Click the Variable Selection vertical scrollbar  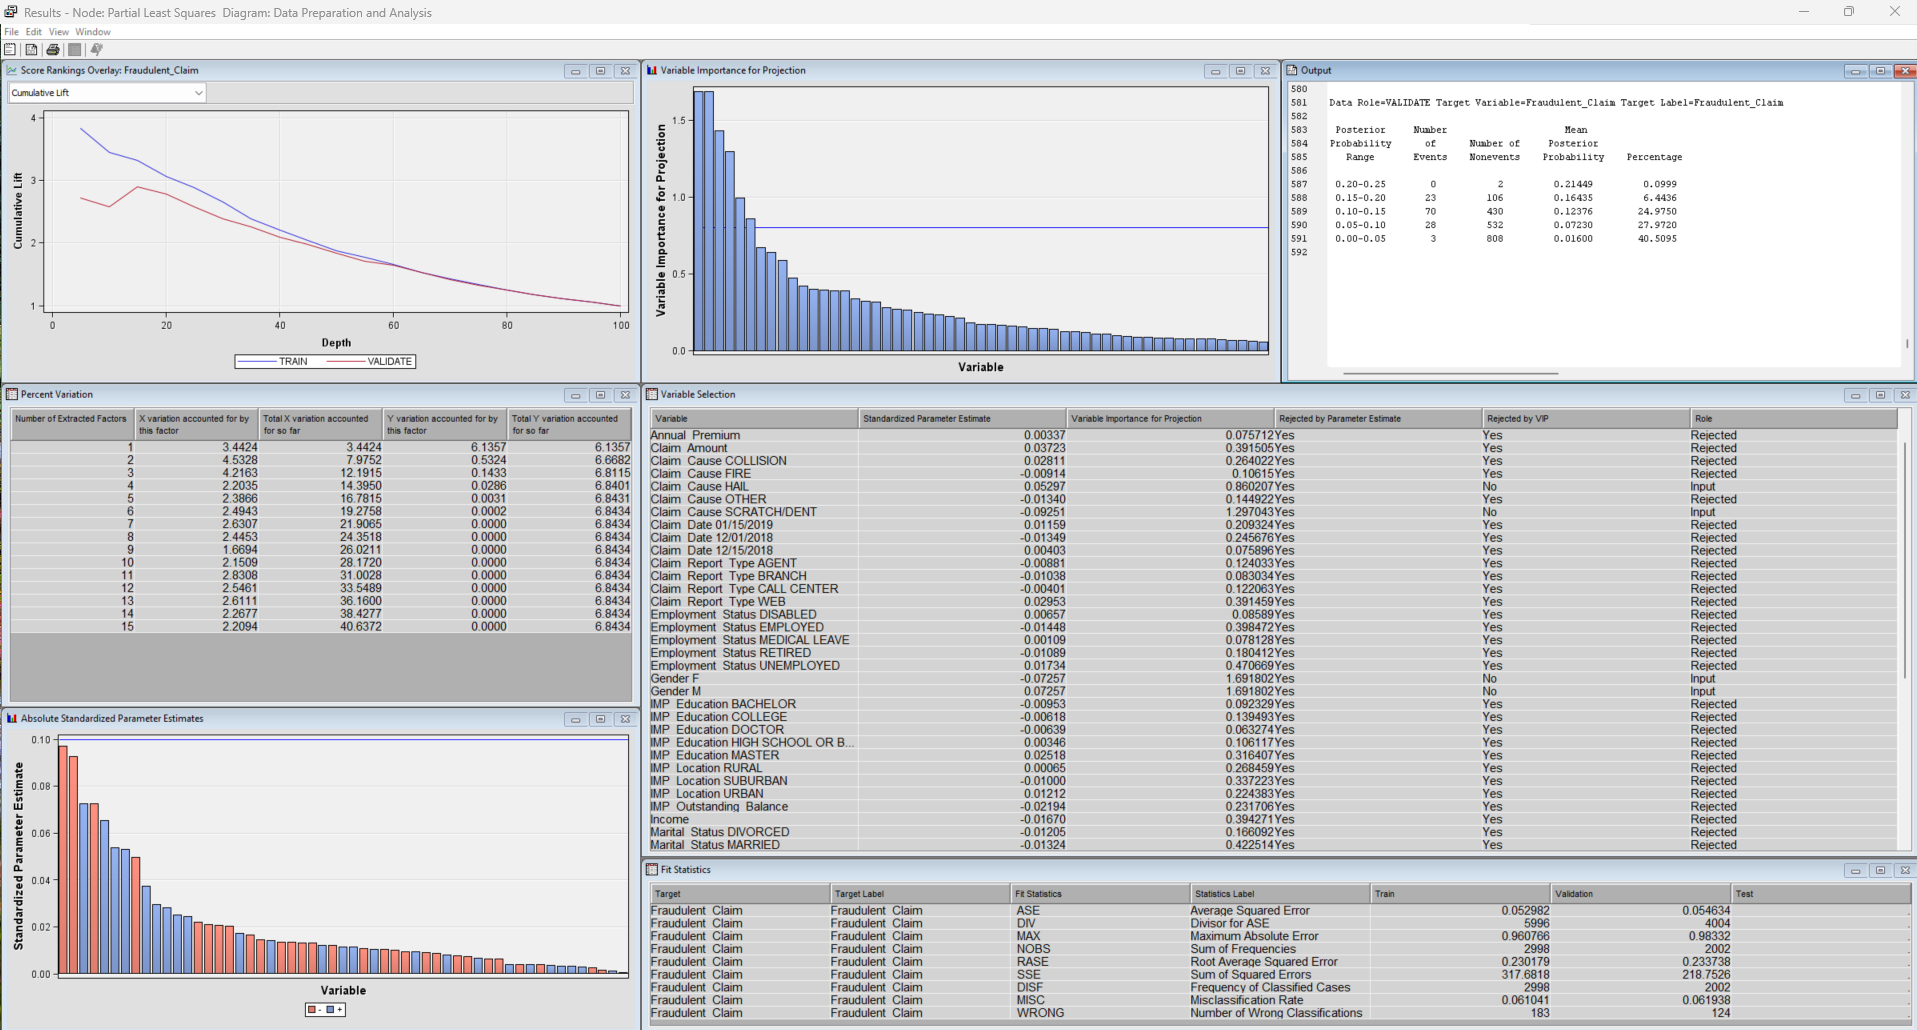1904,560
